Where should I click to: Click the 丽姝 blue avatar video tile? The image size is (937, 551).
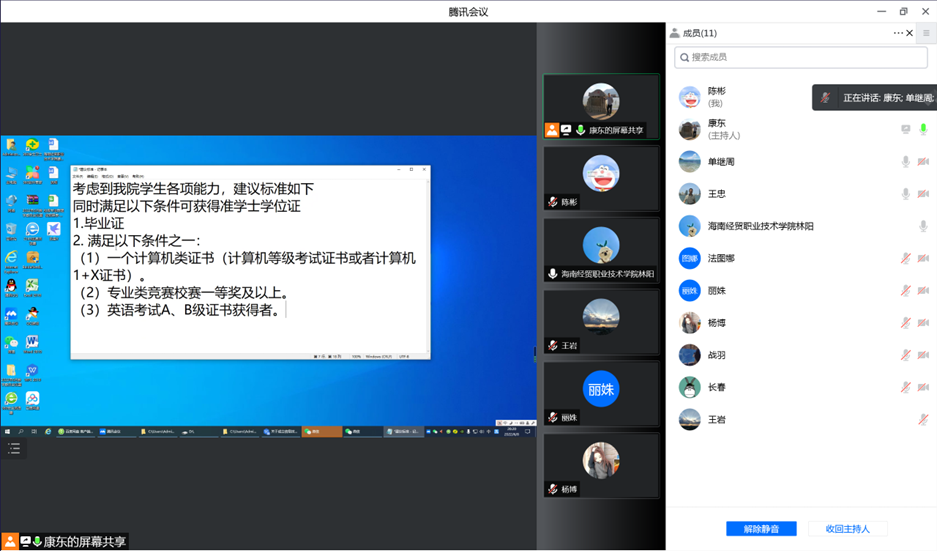[601, 393]
